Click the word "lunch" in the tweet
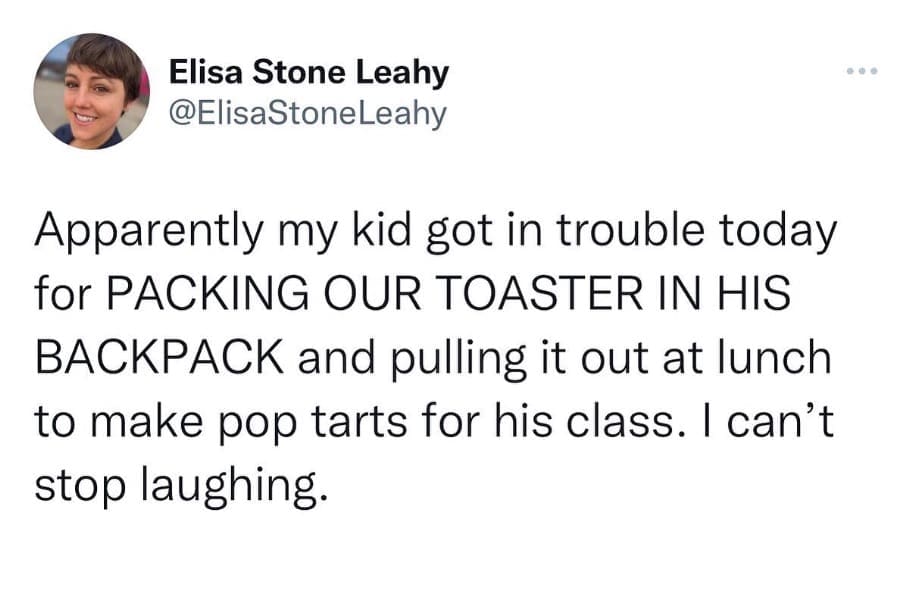 (785, 358)
